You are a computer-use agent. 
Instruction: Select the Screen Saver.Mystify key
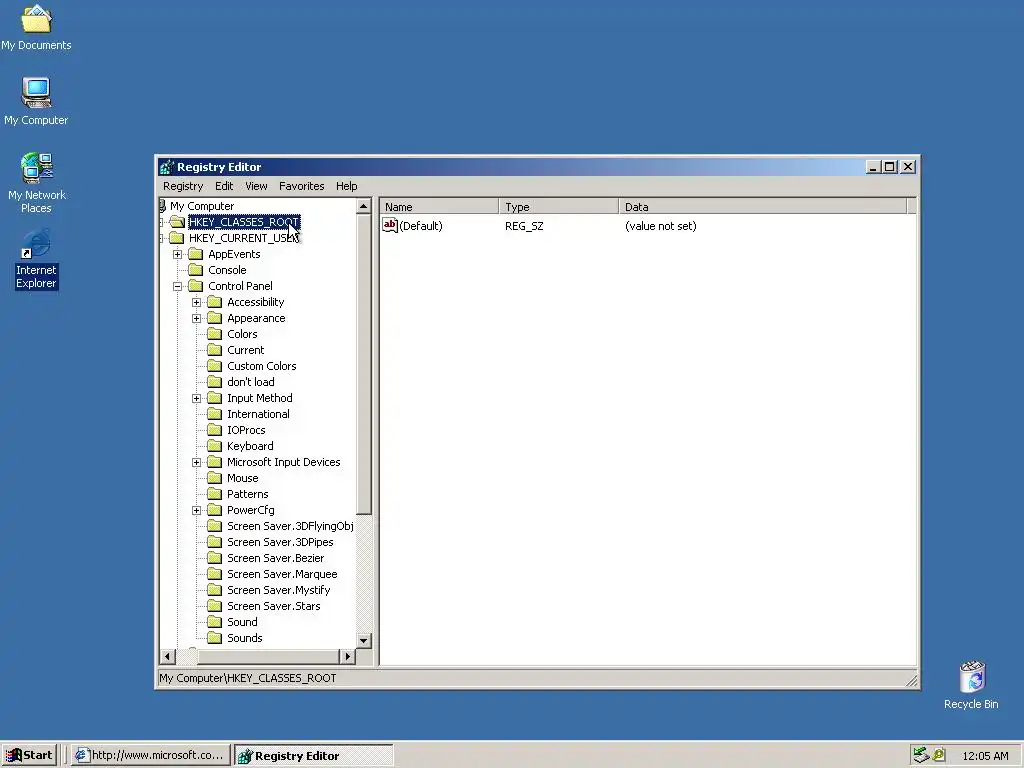[x=279, y=590]
